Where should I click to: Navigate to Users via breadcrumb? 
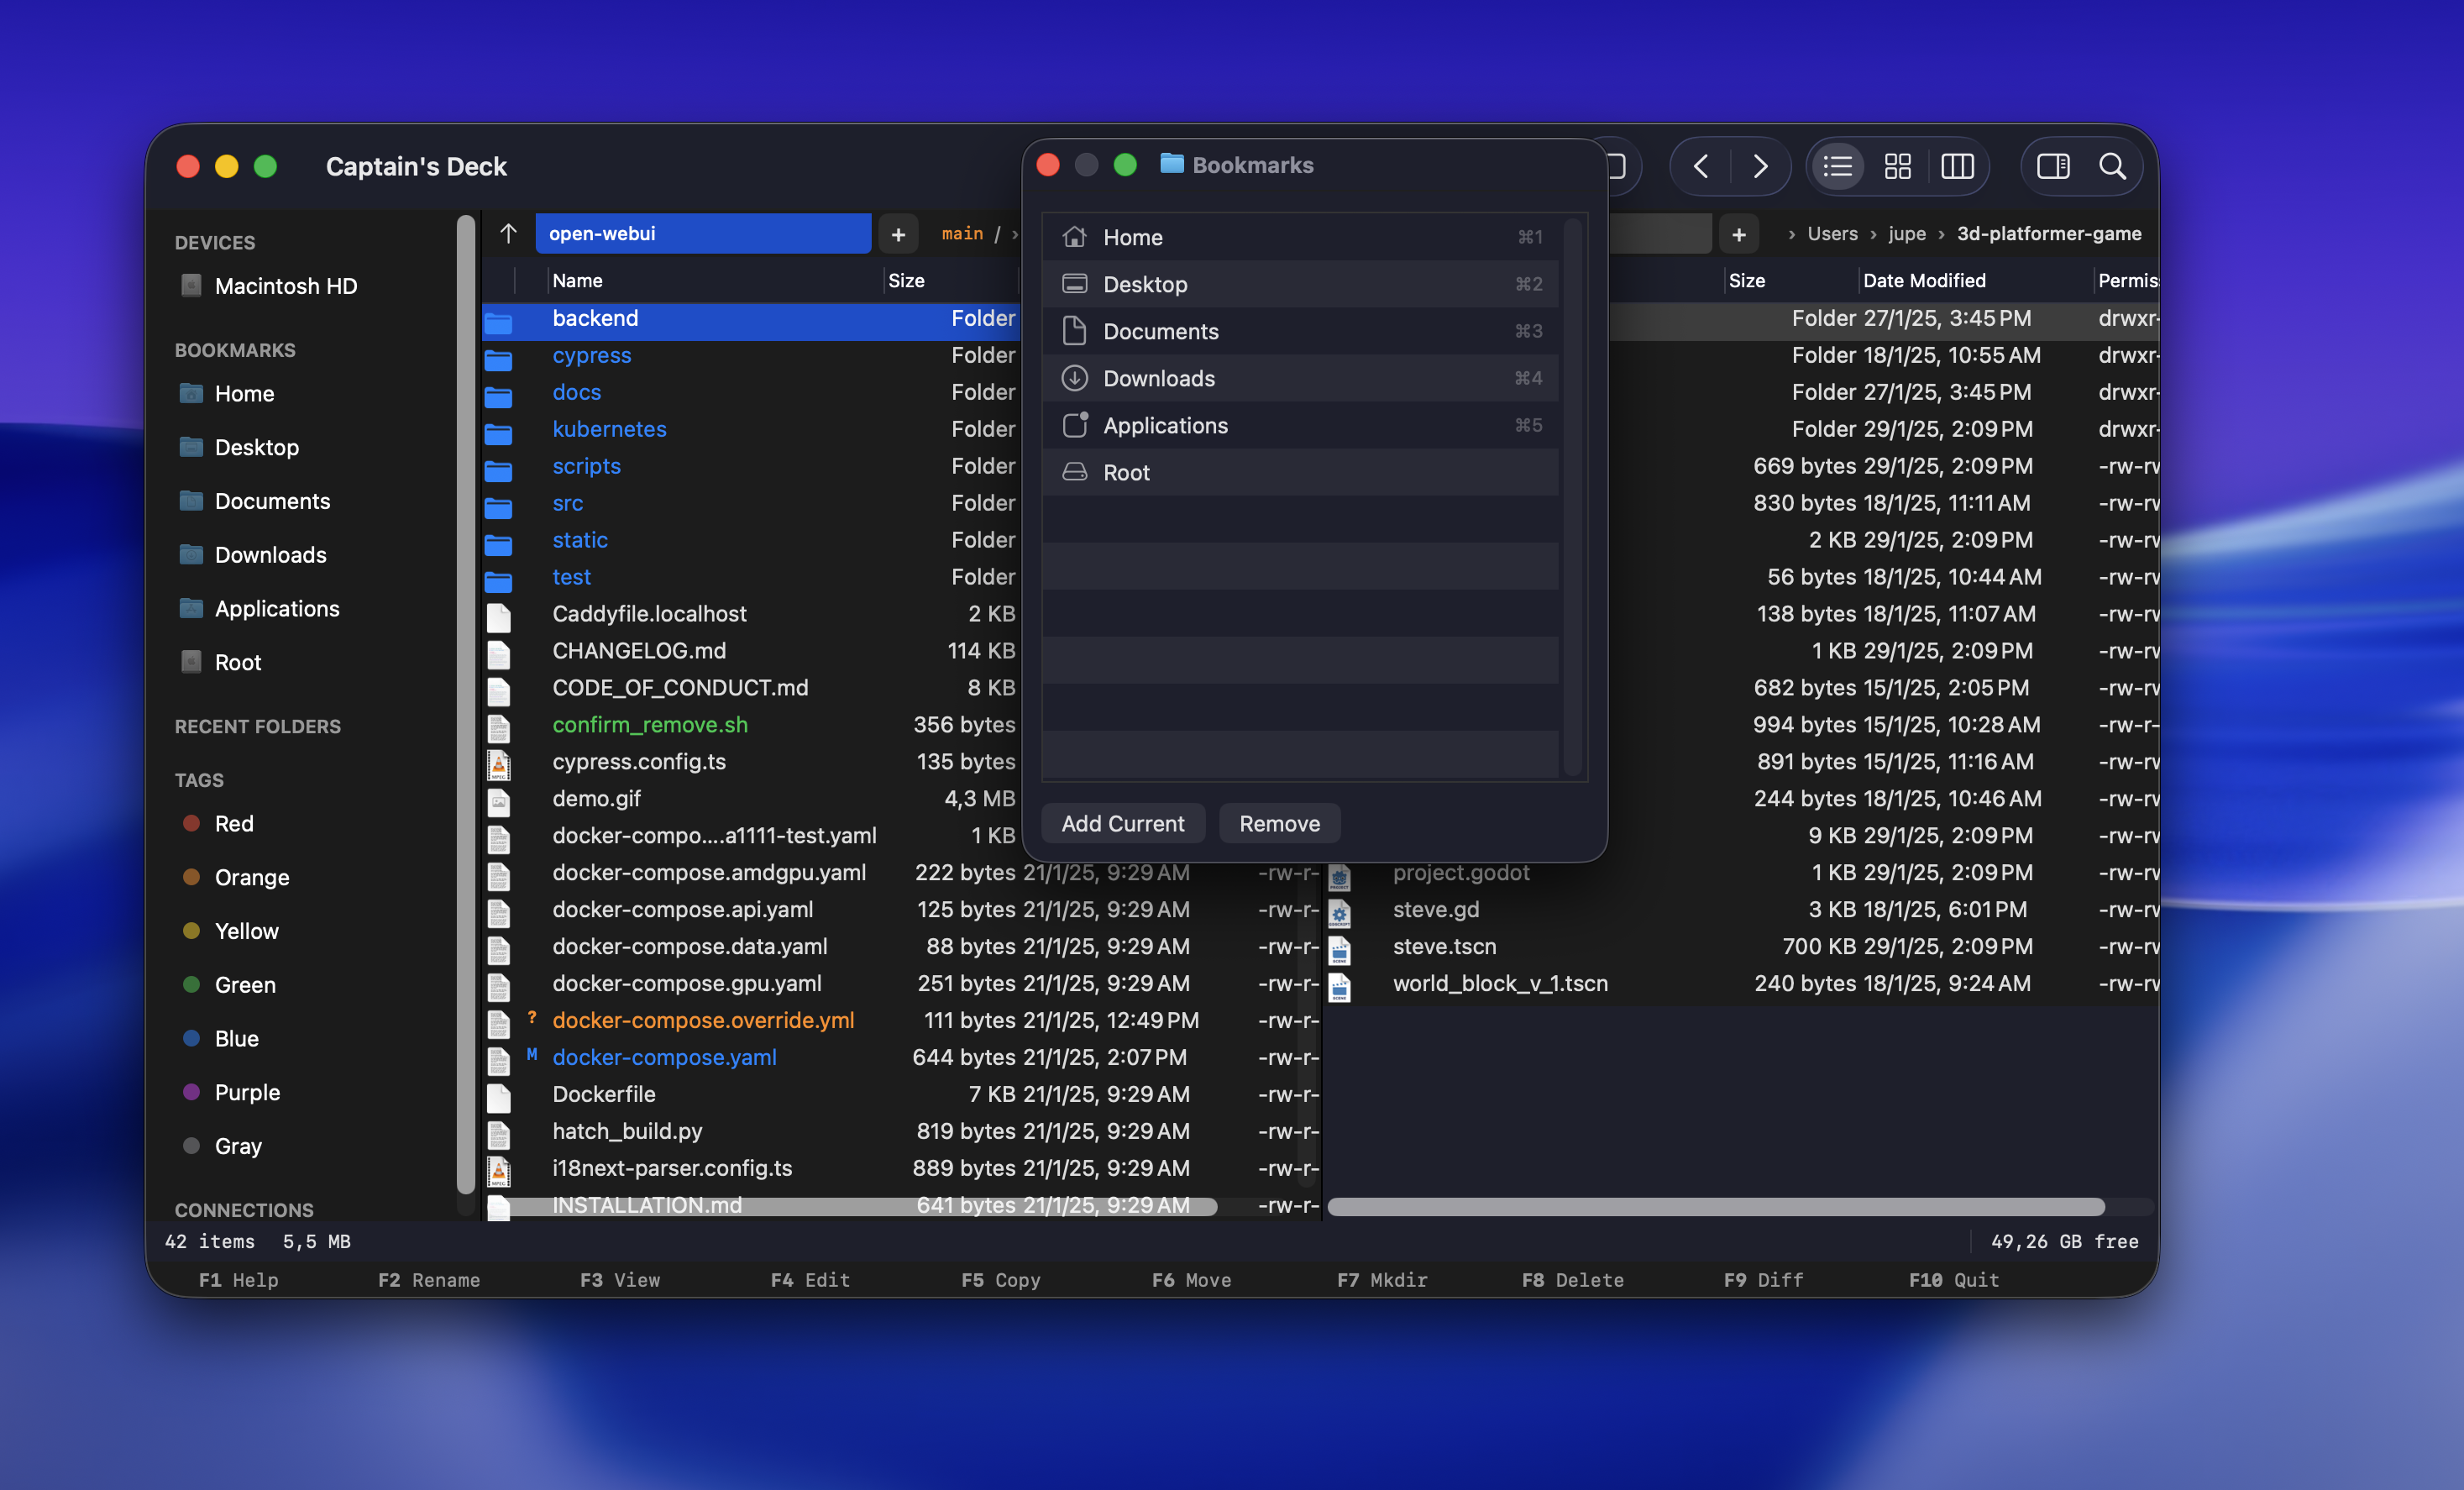(x=1831, y=233)
